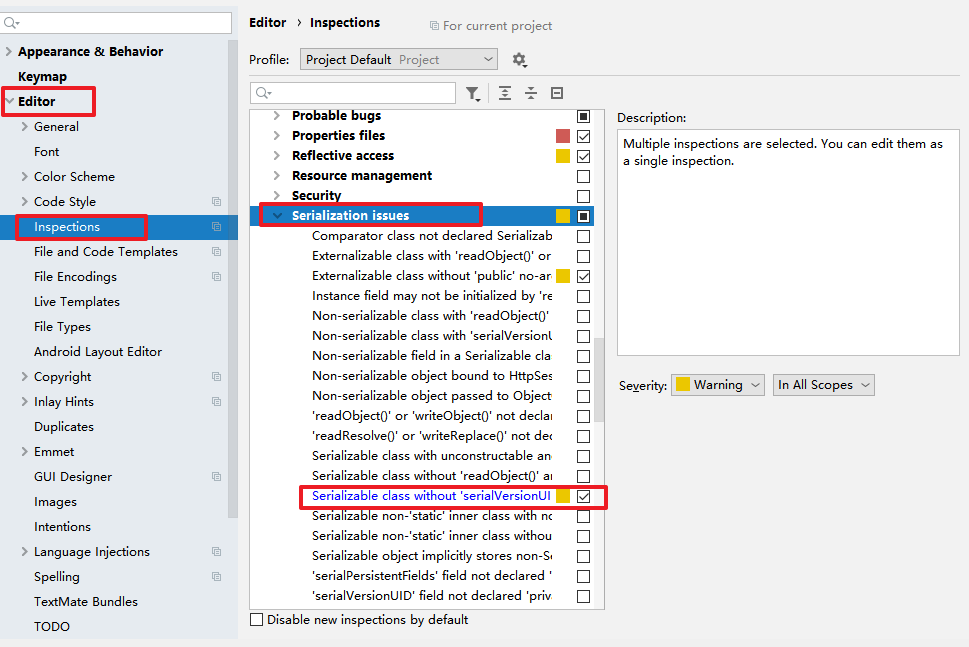Focus the settings search field

[x=116, y=23]
